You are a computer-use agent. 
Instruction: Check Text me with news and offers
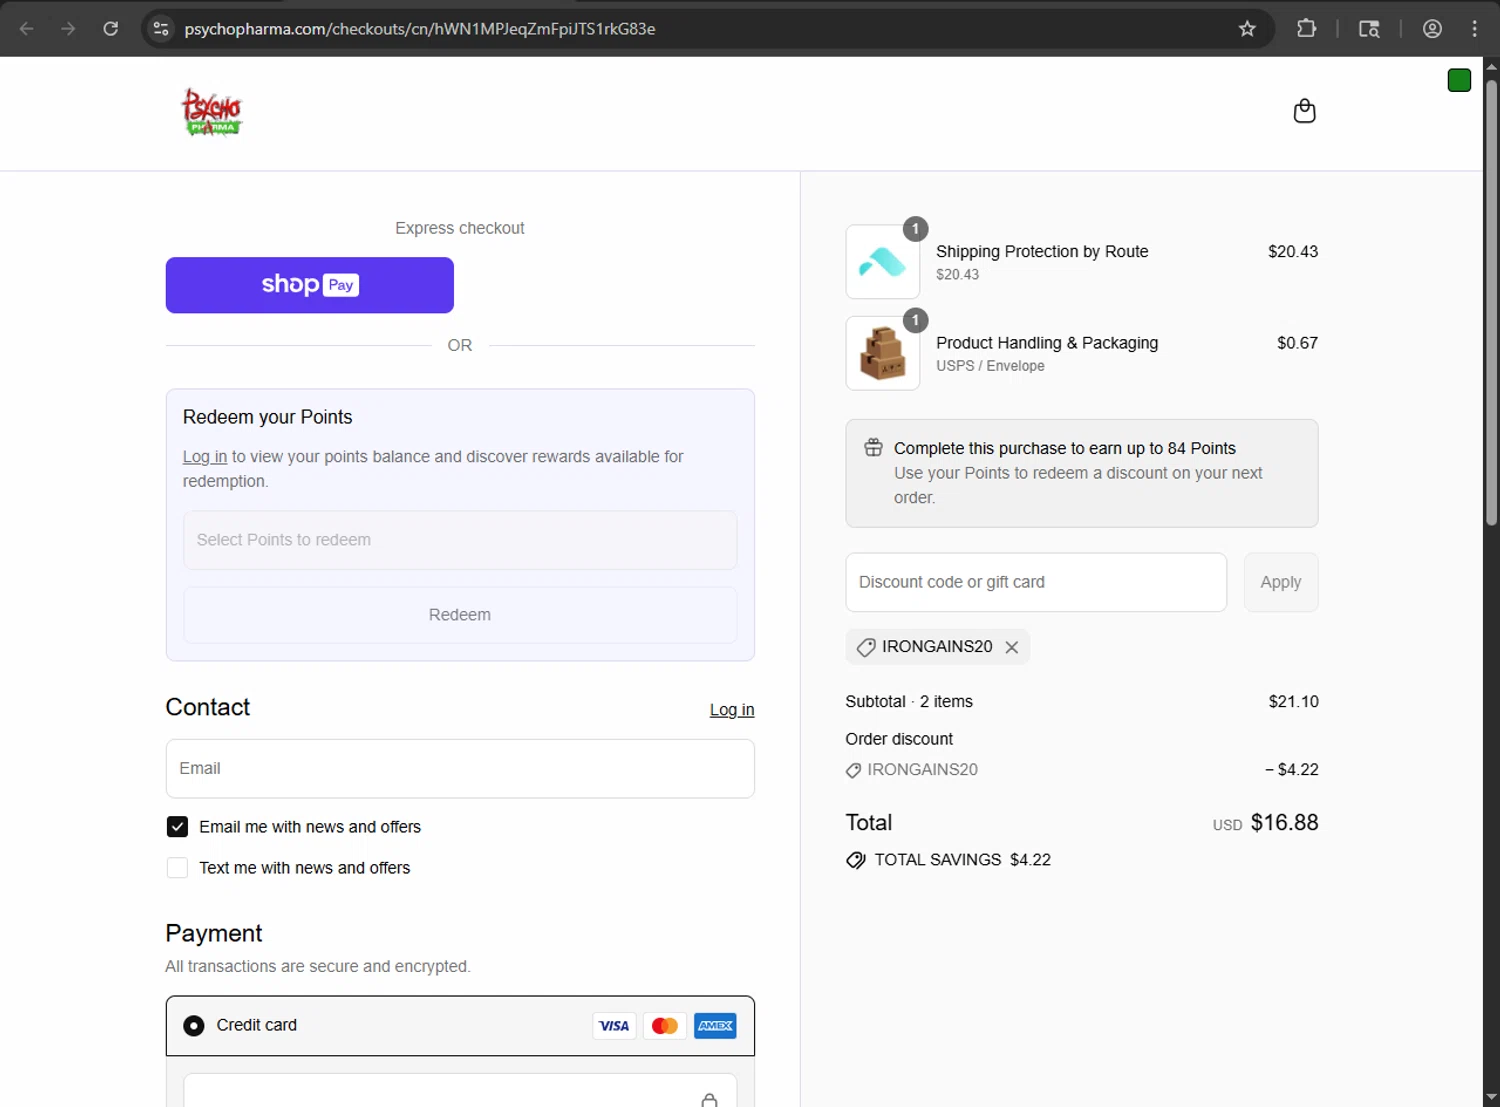(x=177, y=868)
